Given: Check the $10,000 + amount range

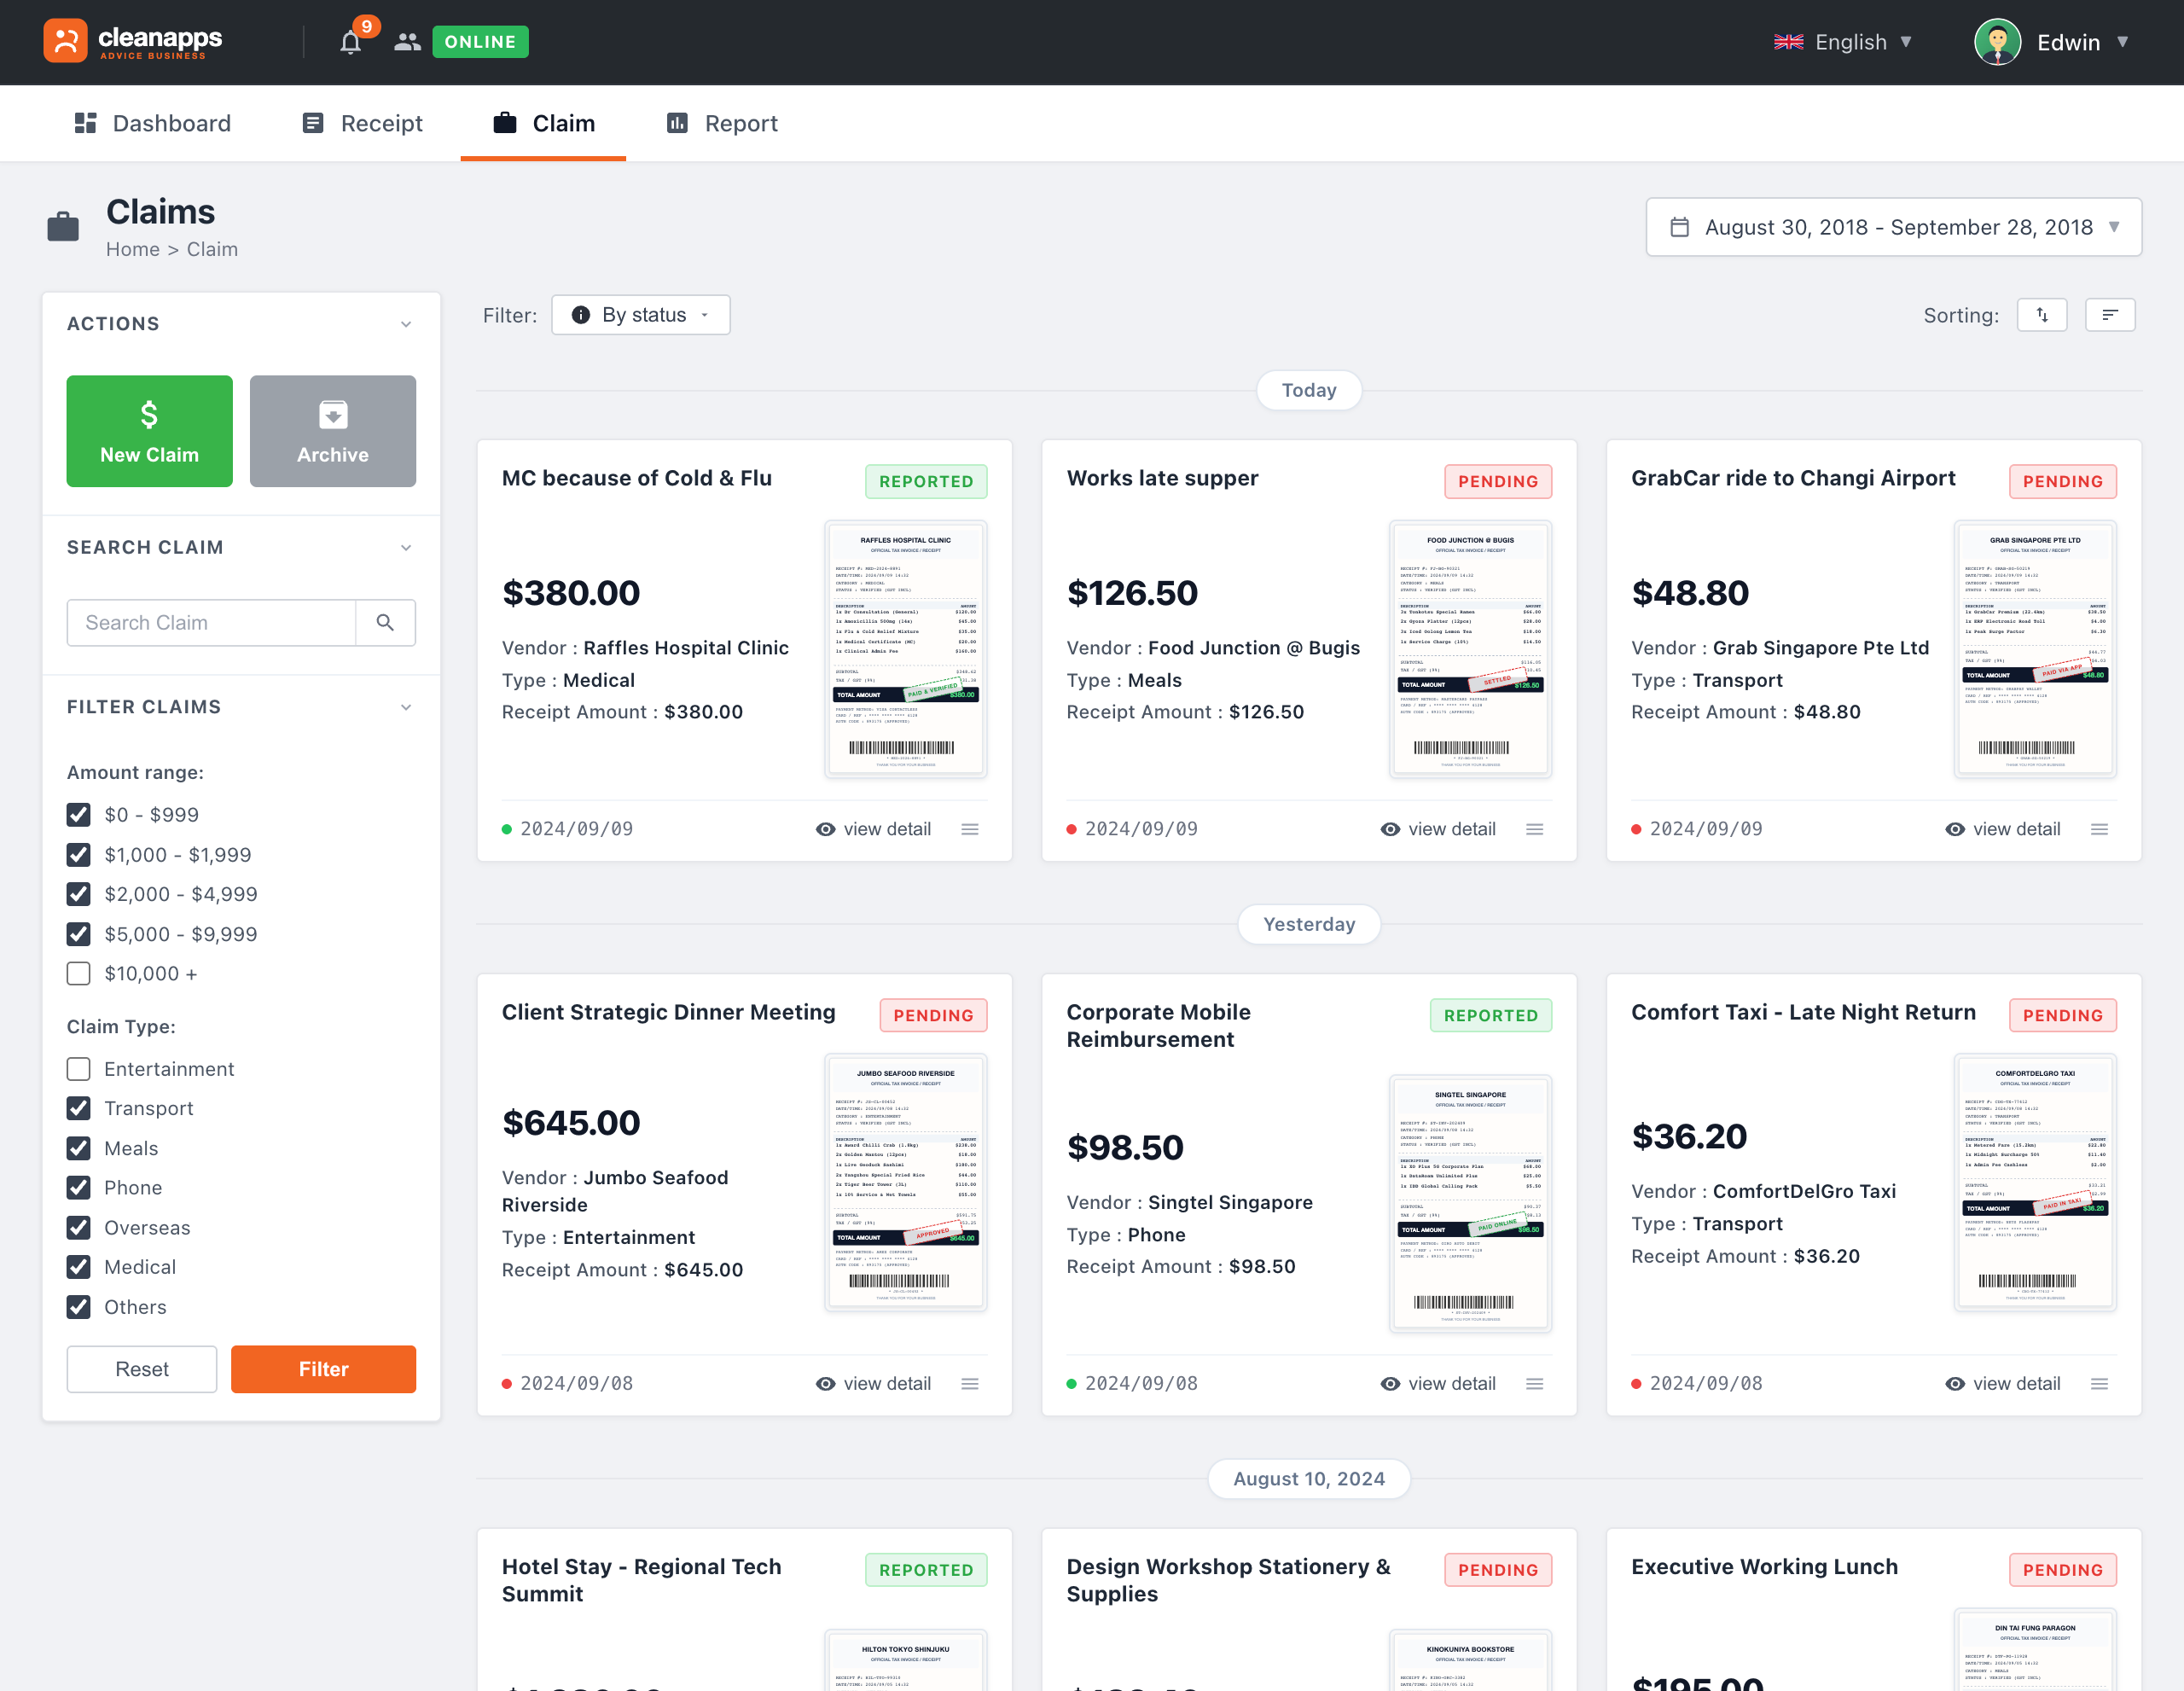Looking at the screenshot, I should coord(78,974).
